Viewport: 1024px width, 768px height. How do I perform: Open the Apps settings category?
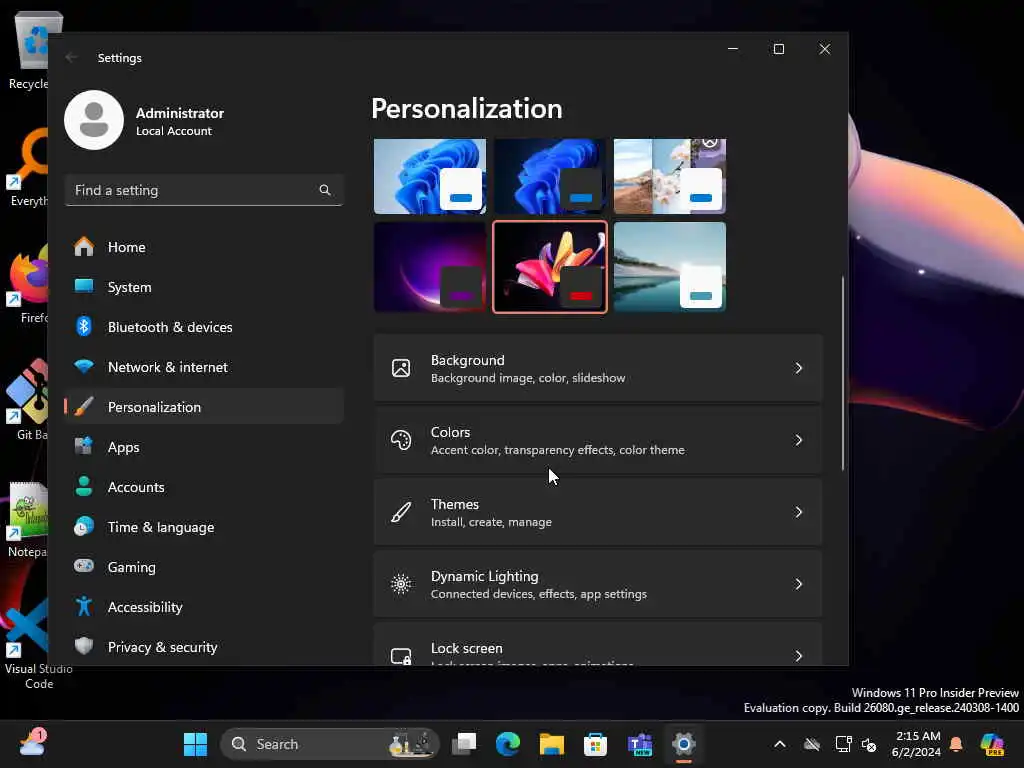(x=204, y=447)
